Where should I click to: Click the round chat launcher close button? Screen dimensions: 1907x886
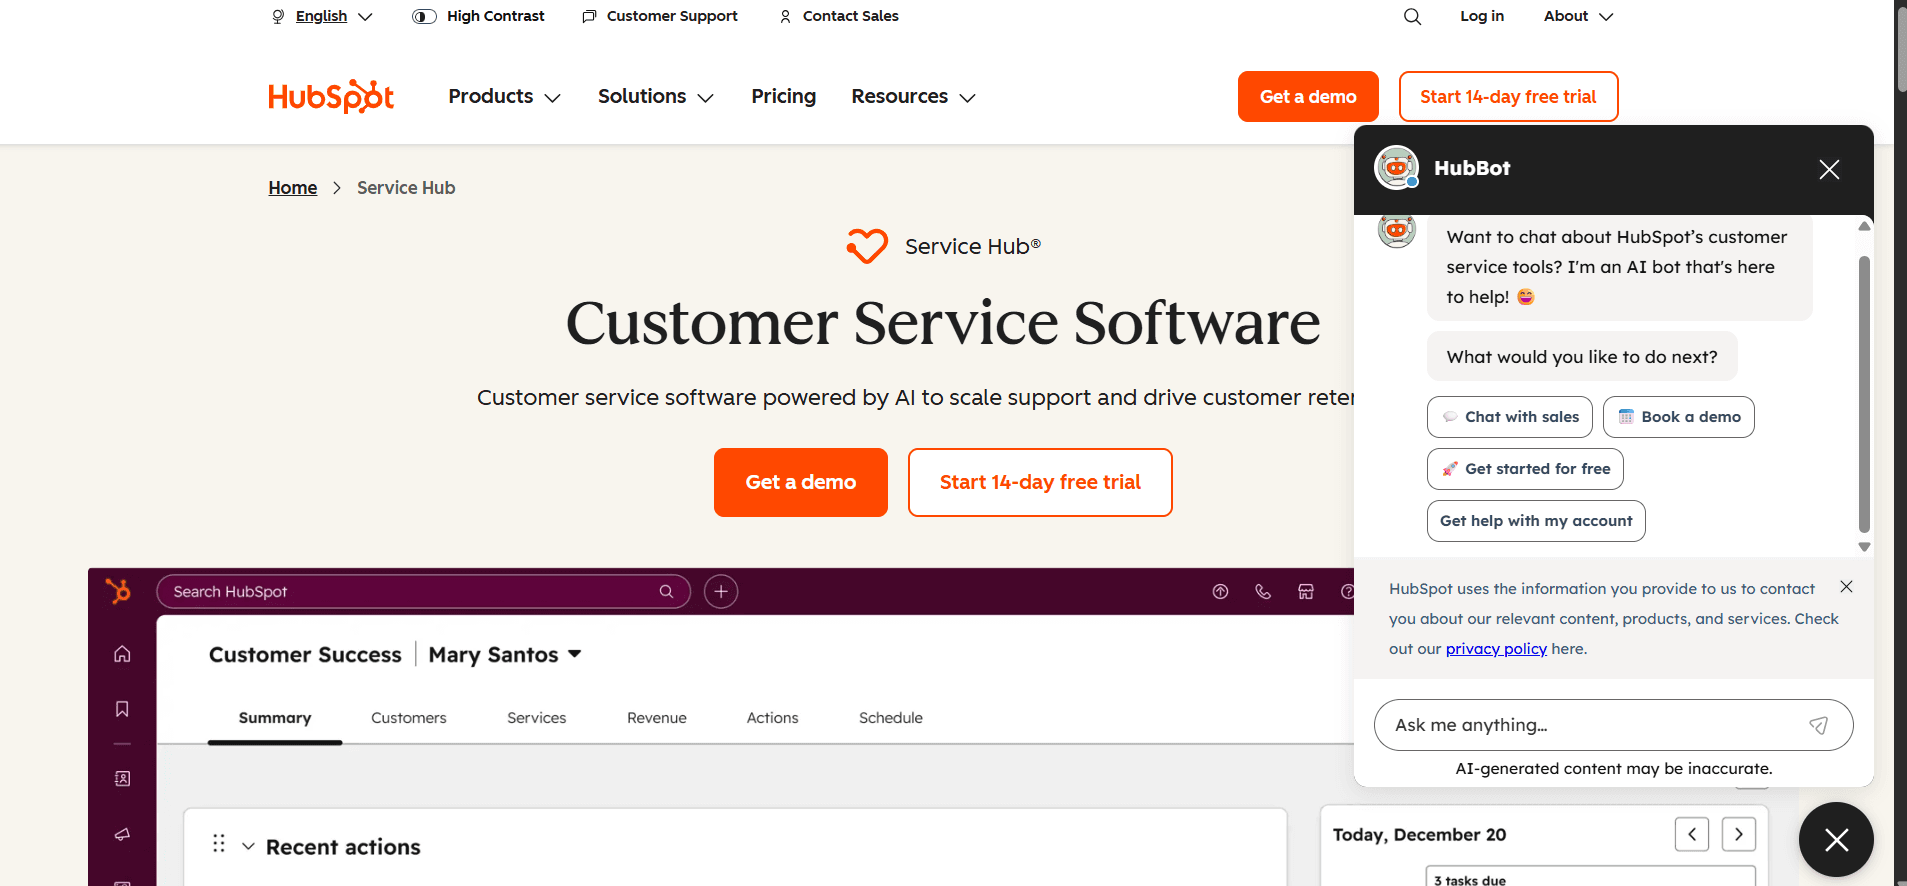pyautogui.click(x=1836, y=840)
